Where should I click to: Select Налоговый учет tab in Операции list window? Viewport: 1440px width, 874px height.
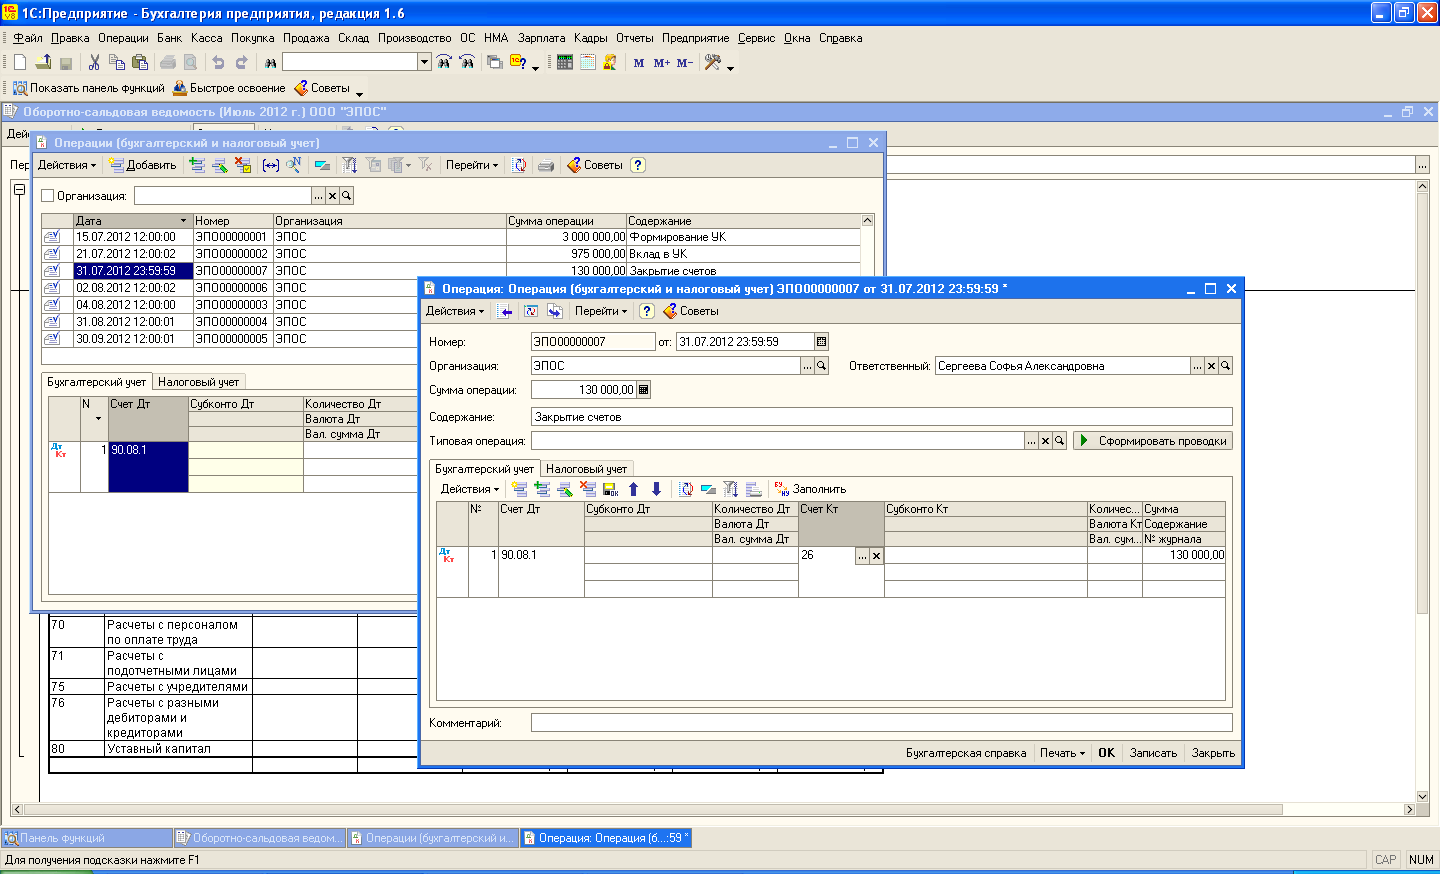[x=198, y=382]
